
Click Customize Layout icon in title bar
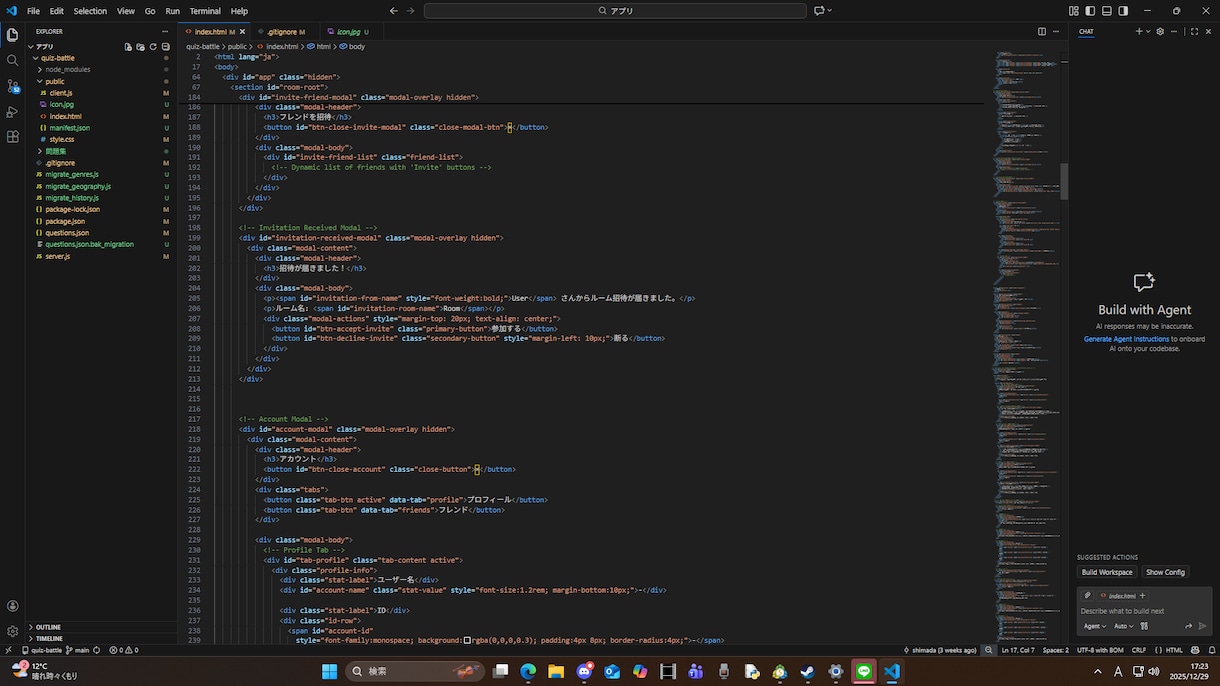1073,11
